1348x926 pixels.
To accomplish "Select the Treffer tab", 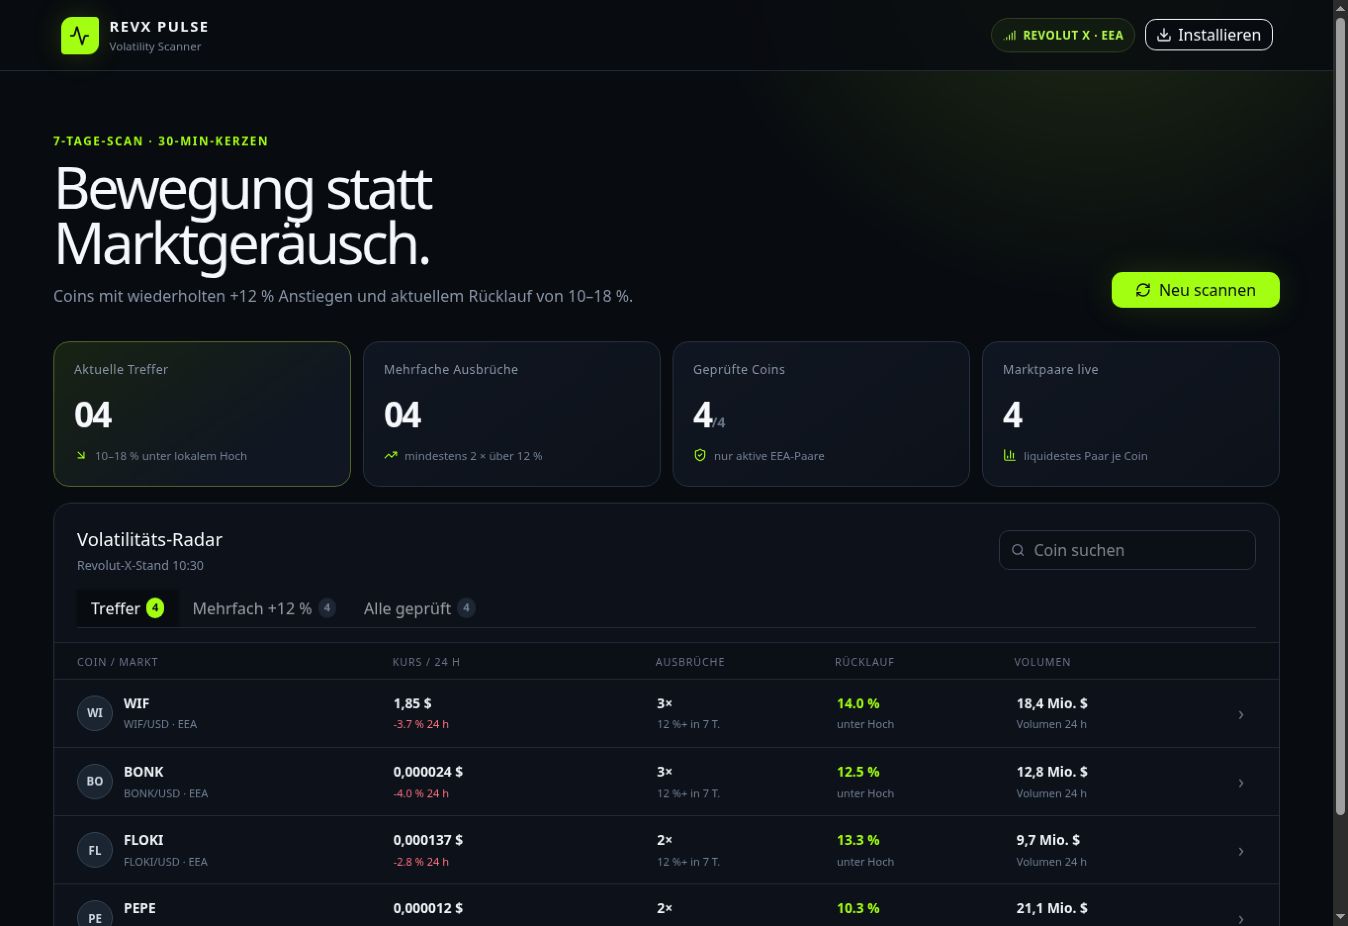I will (127, 608).
